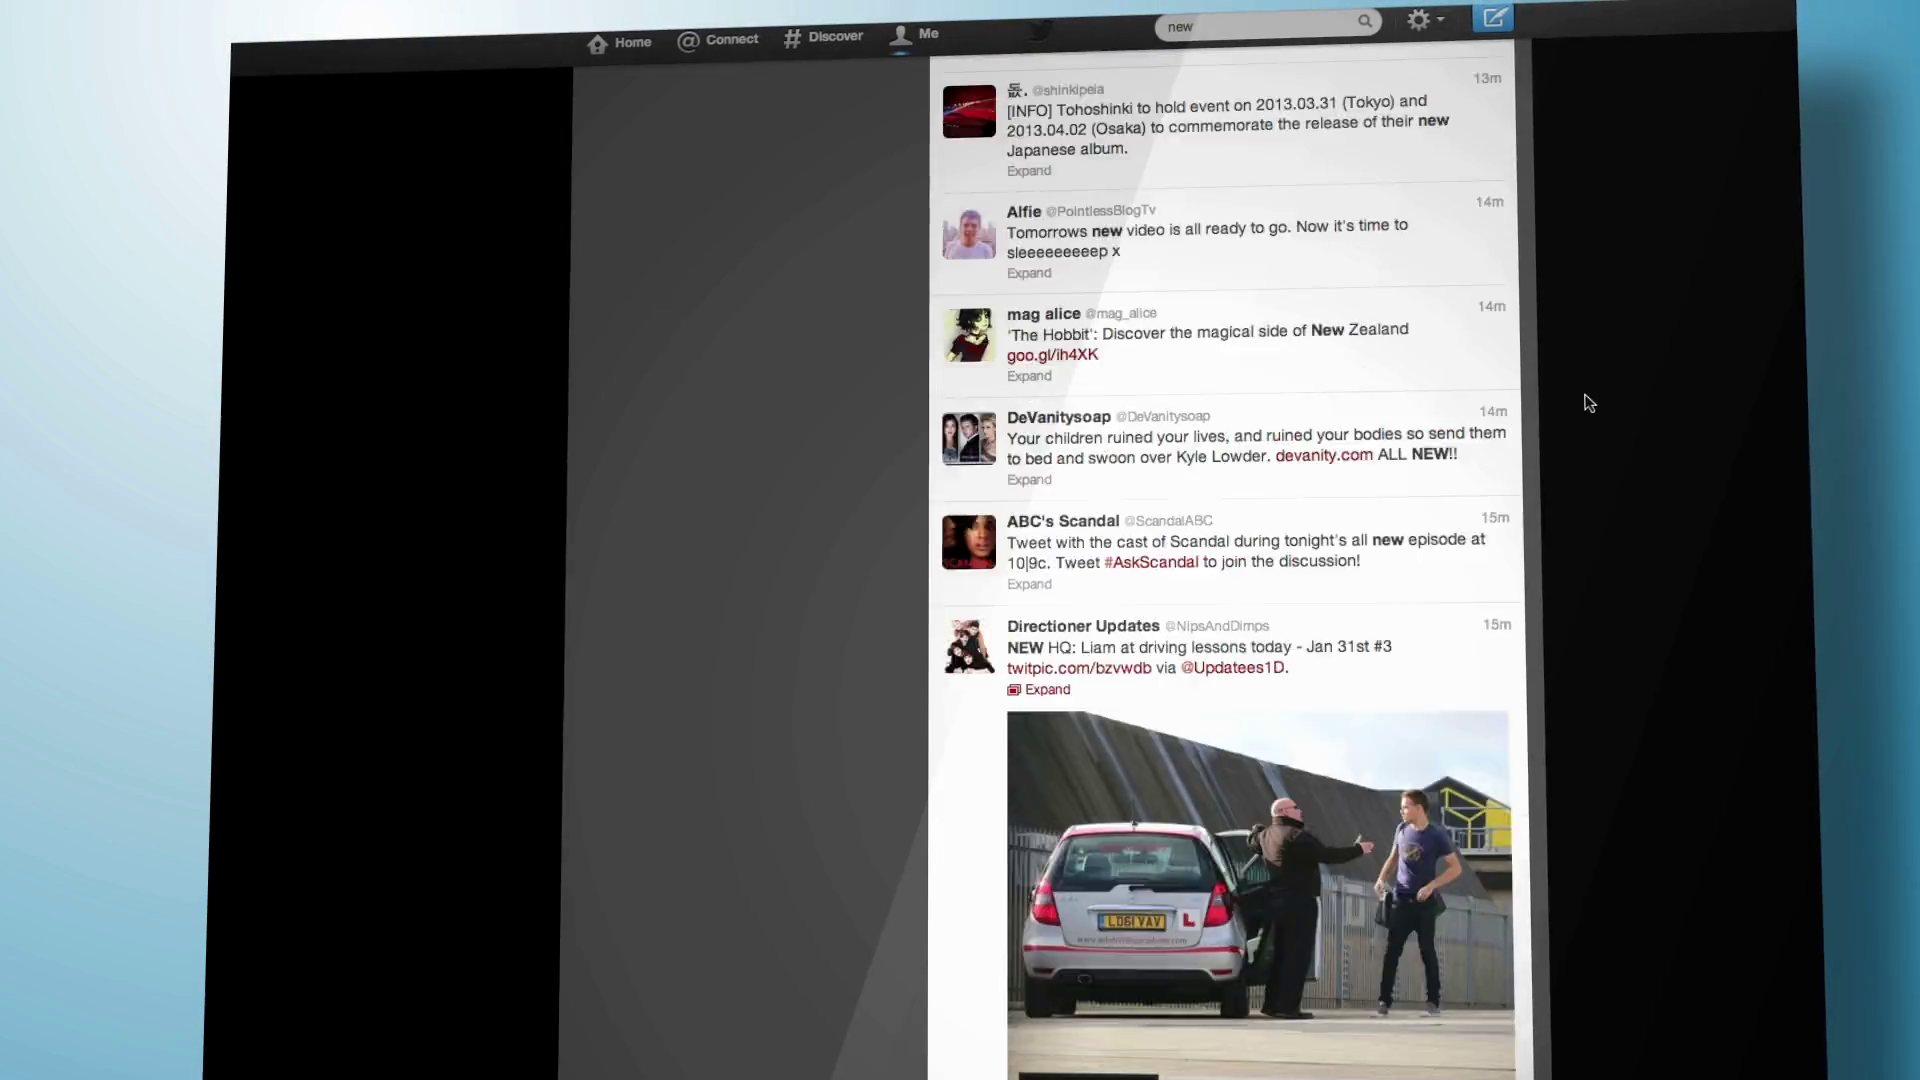Click the Me profile silhouette icon

[901, 35]
